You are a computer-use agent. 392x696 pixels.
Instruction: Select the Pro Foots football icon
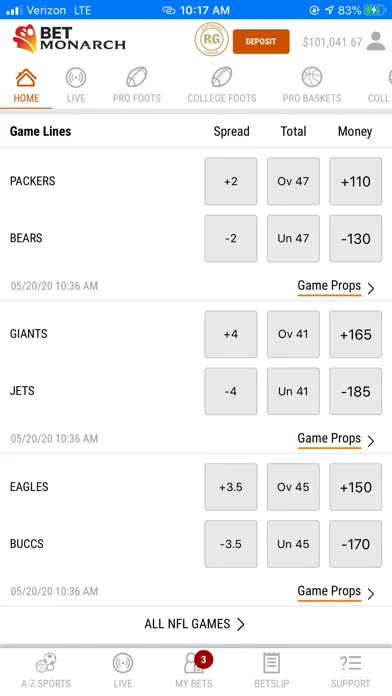(x=137, y=78)
